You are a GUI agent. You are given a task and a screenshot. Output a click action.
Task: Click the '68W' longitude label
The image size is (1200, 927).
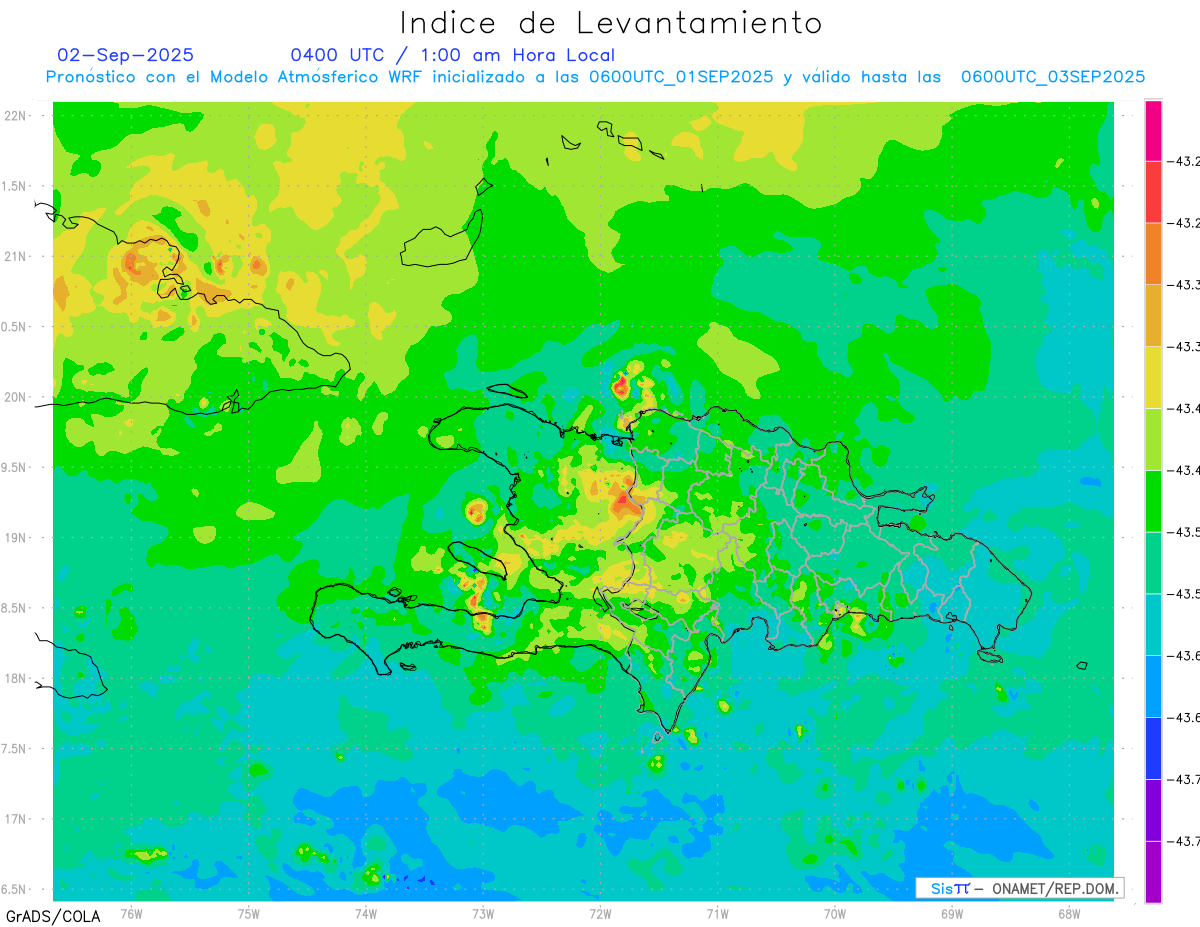click(x=1069, y=914)
